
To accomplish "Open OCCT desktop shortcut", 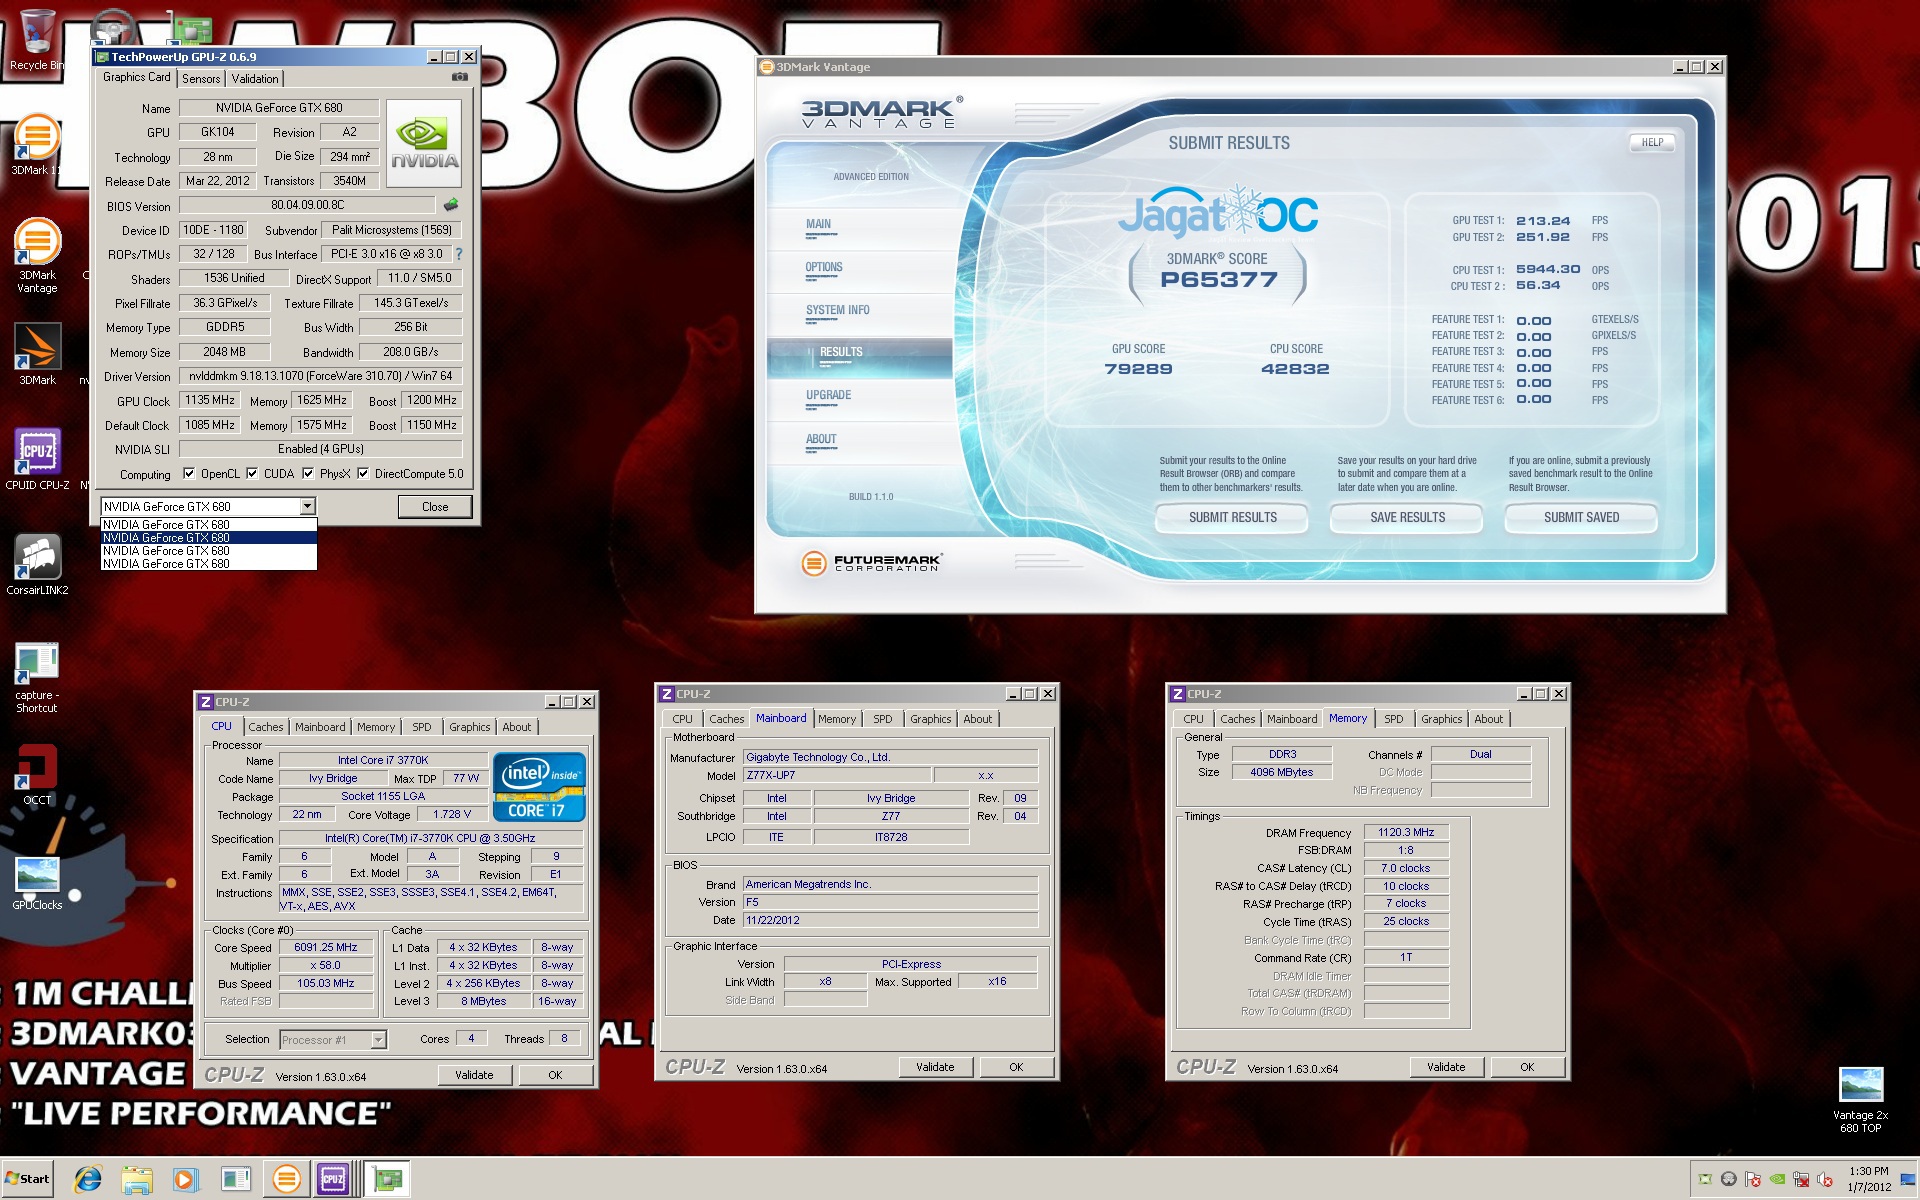I will click(x=37, y=768).
